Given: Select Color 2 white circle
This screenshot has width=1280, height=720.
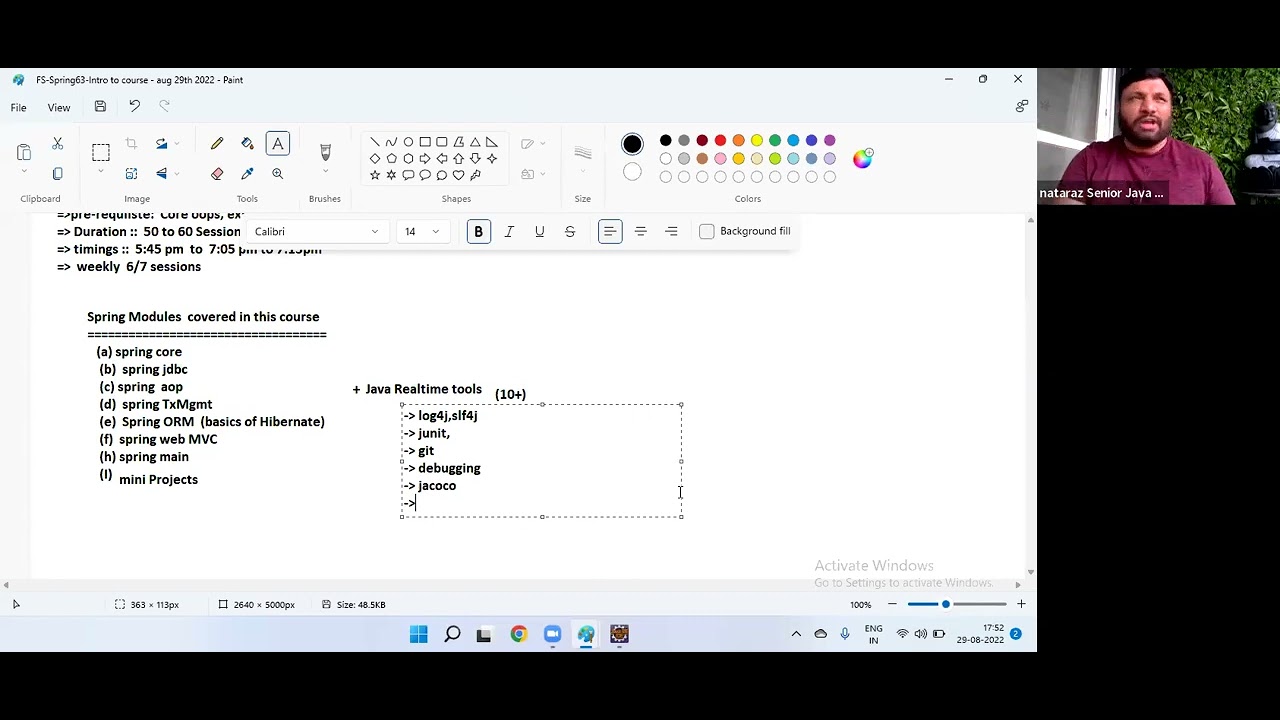Looking at the screenshot, I should (632, 173).
